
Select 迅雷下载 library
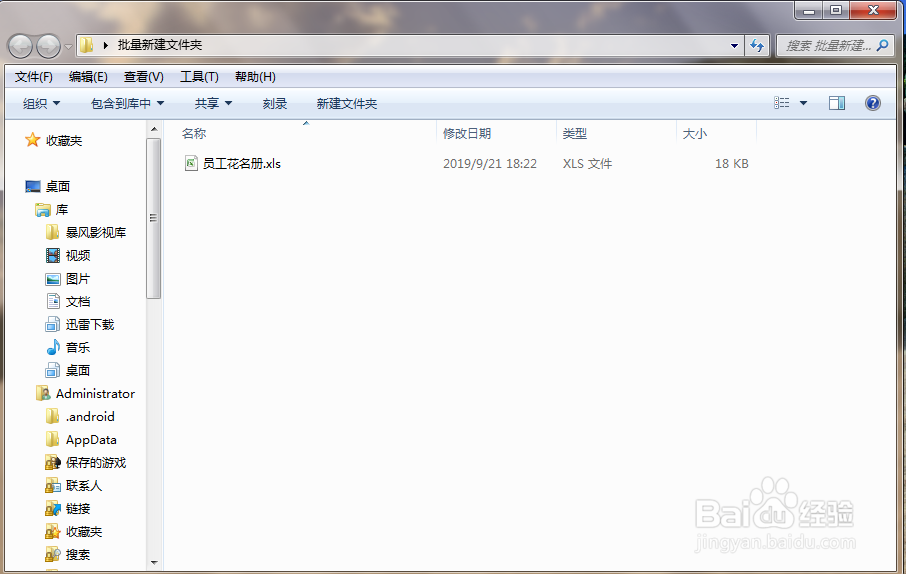tap(80, 324)
